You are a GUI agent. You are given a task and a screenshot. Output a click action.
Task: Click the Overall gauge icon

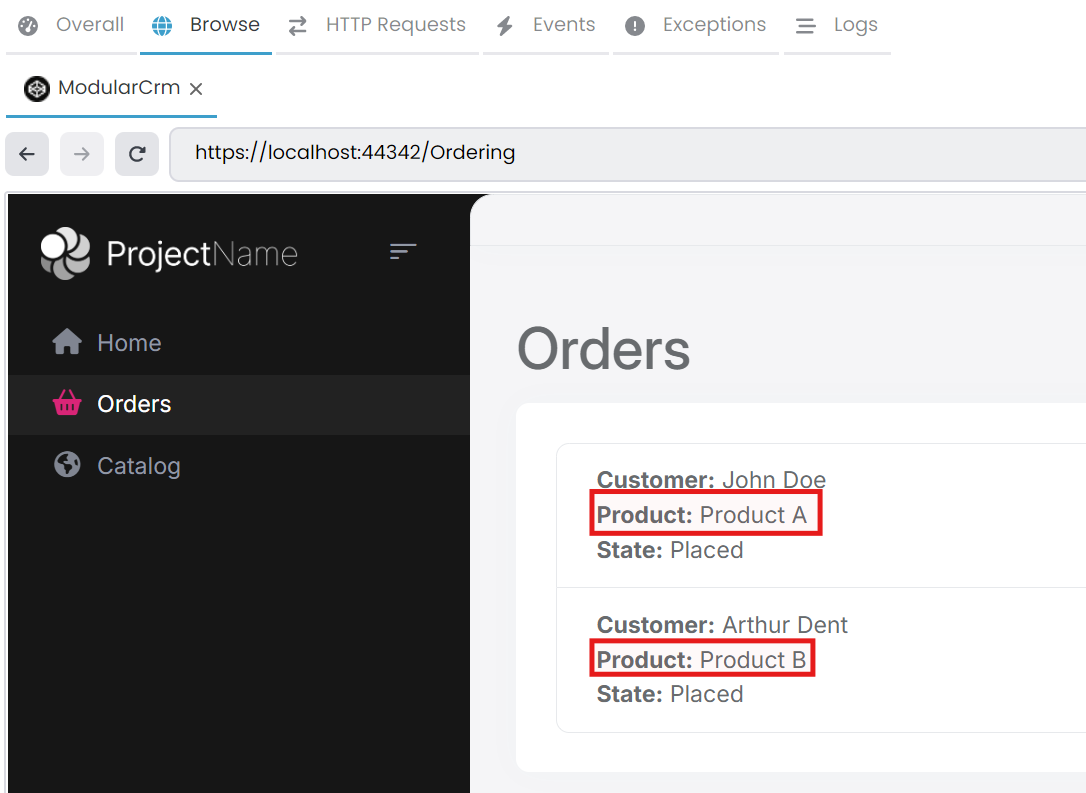pos(29,25)
